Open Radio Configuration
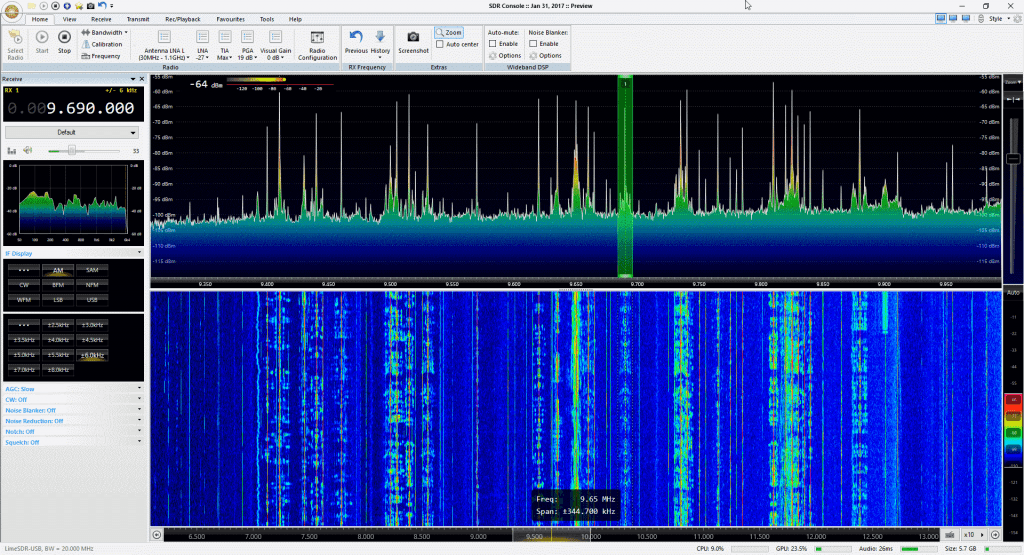 coord(317,44)
